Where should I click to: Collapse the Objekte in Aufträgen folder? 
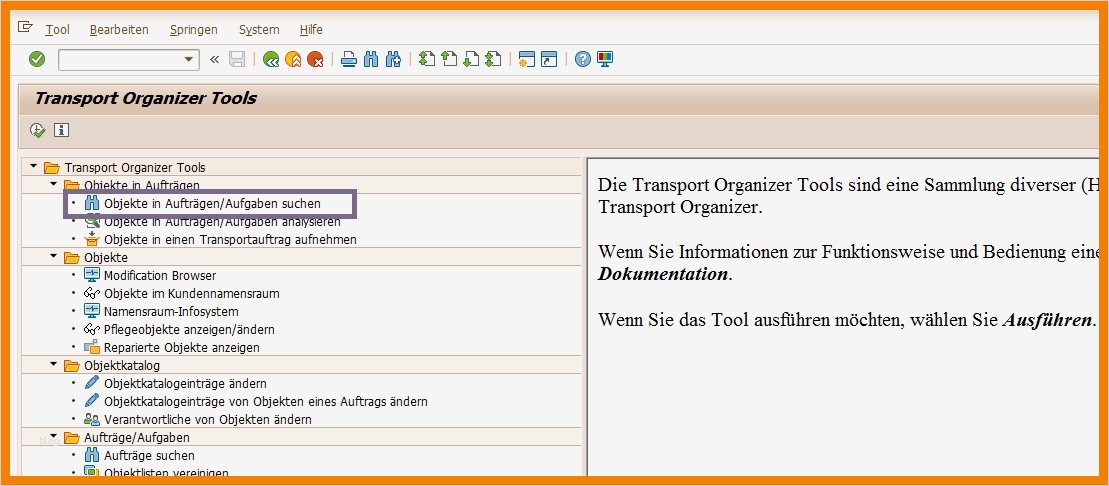coord(53,185)
